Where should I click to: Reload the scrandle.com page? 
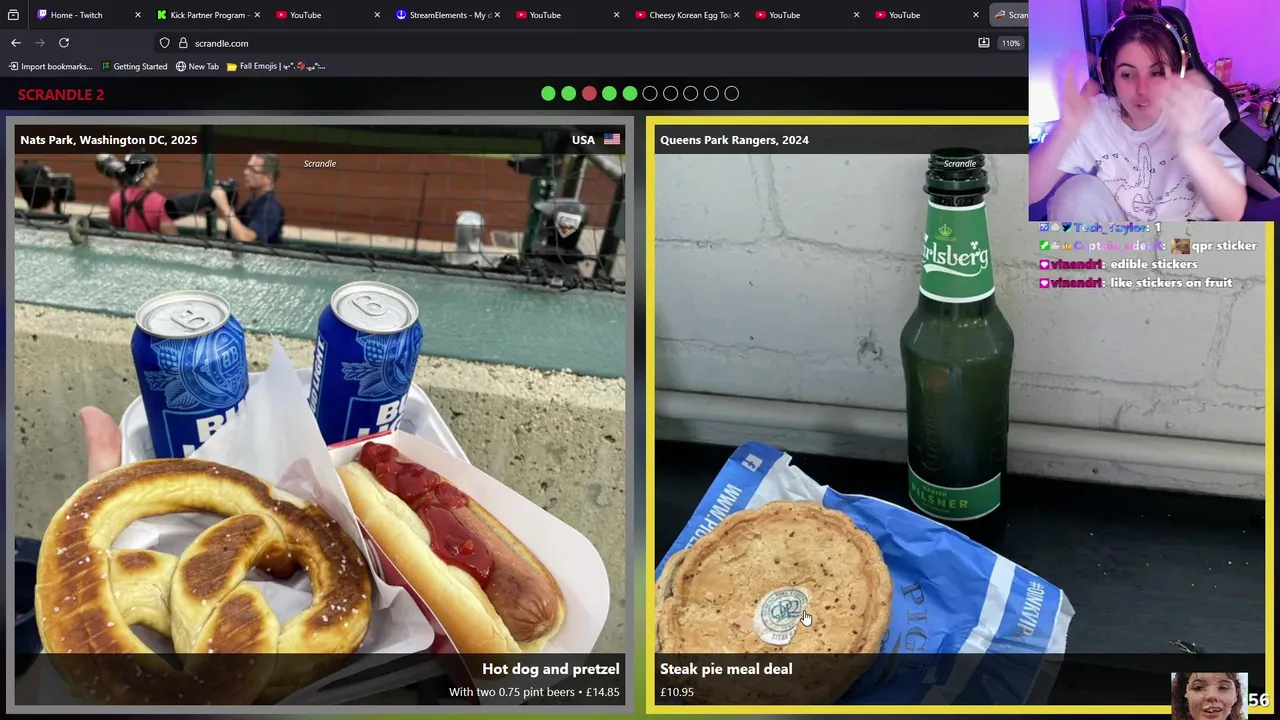point(64,43)
